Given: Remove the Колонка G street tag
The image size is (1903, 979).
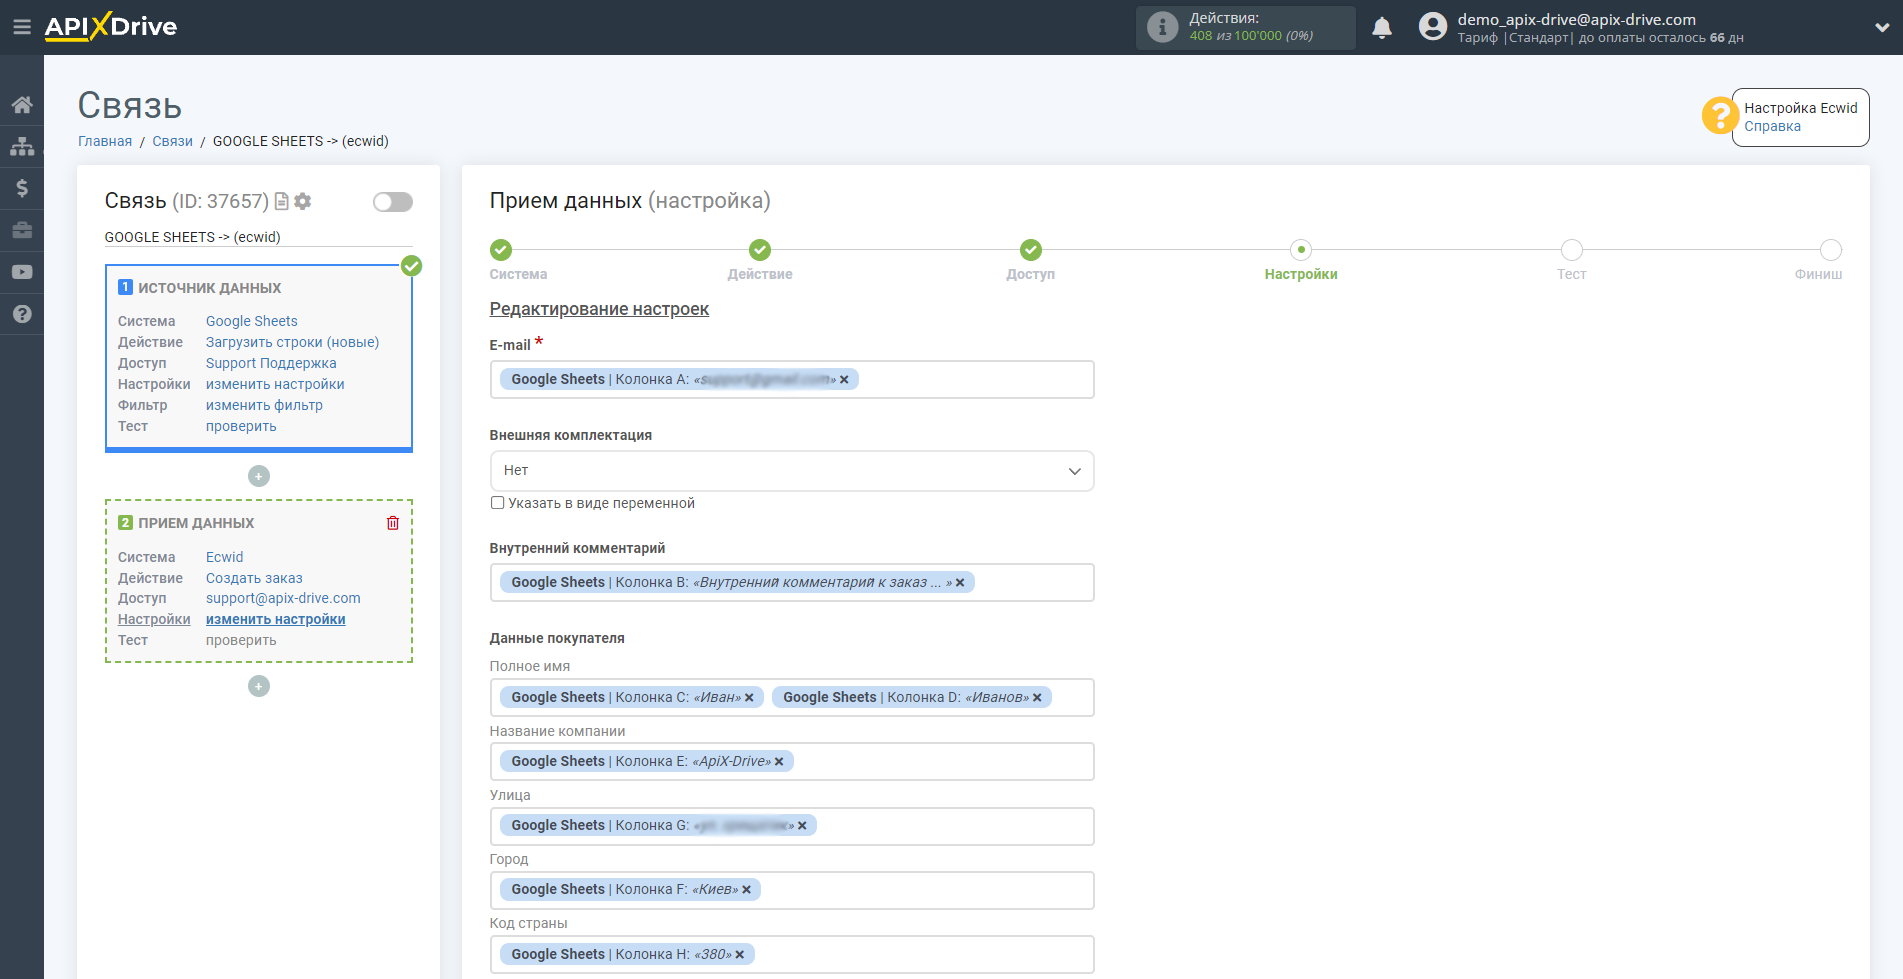Looking at the screenshot, I should pos(802,826).
